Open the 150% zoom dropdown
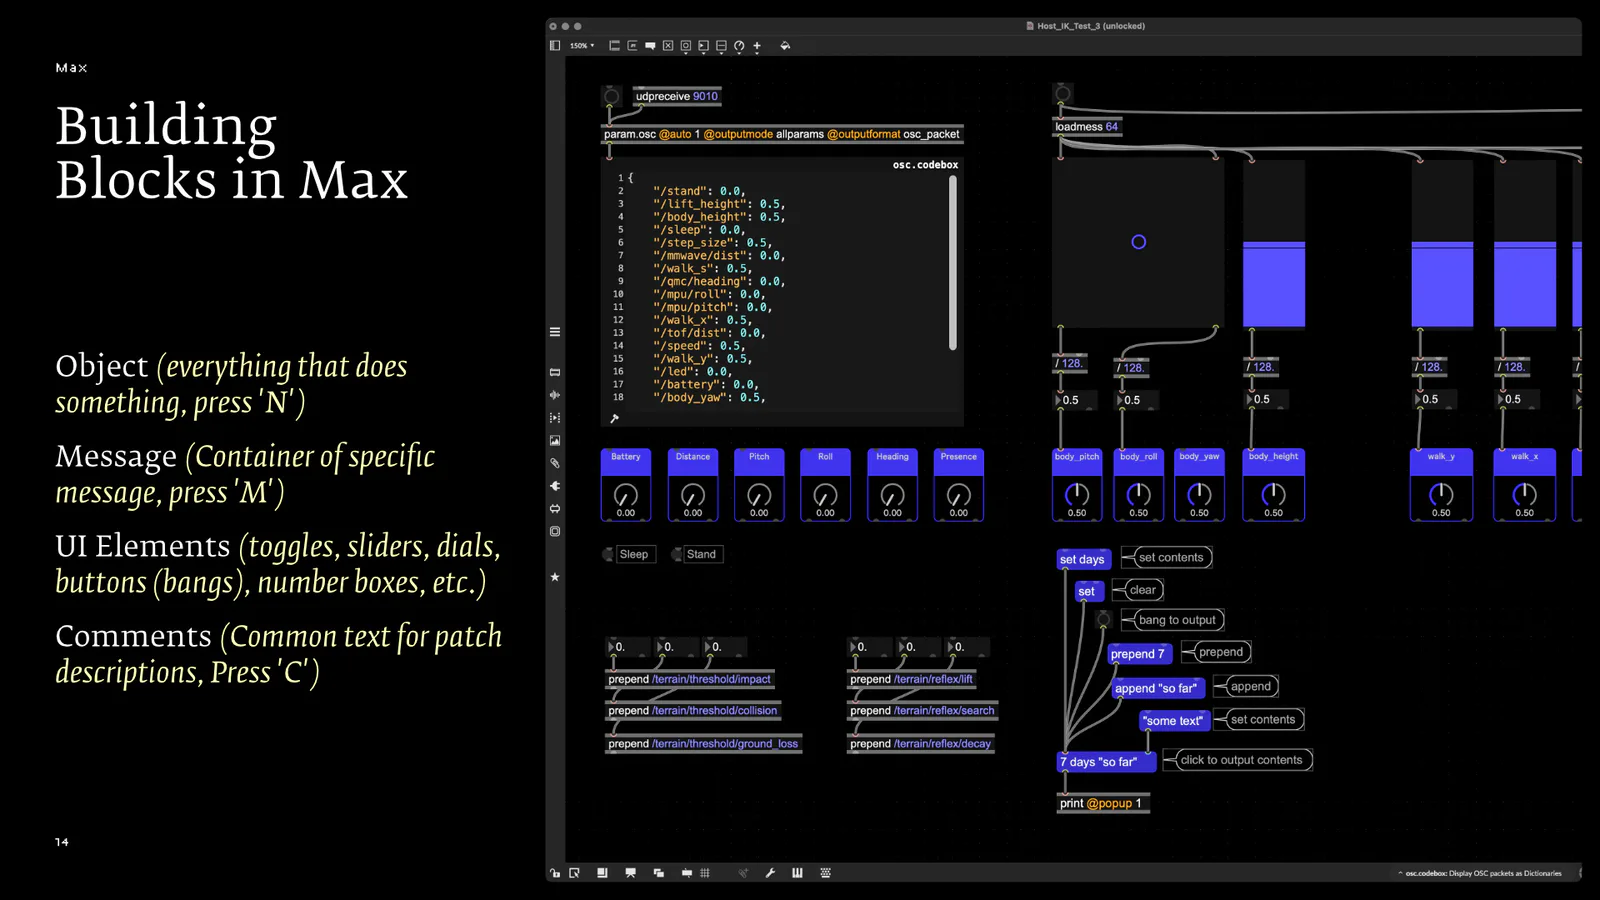Image resolution: width=1600 pixels, height=900 pixels. pyautogui.click(x=582, y=46)
